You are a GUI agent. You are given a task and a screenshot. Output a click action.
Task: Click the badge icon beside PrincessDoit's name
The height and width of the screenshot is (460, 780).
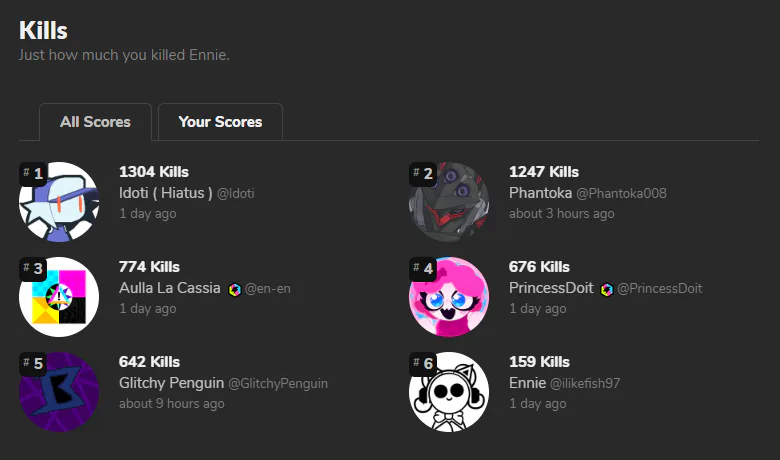click(x=606, y=289)
